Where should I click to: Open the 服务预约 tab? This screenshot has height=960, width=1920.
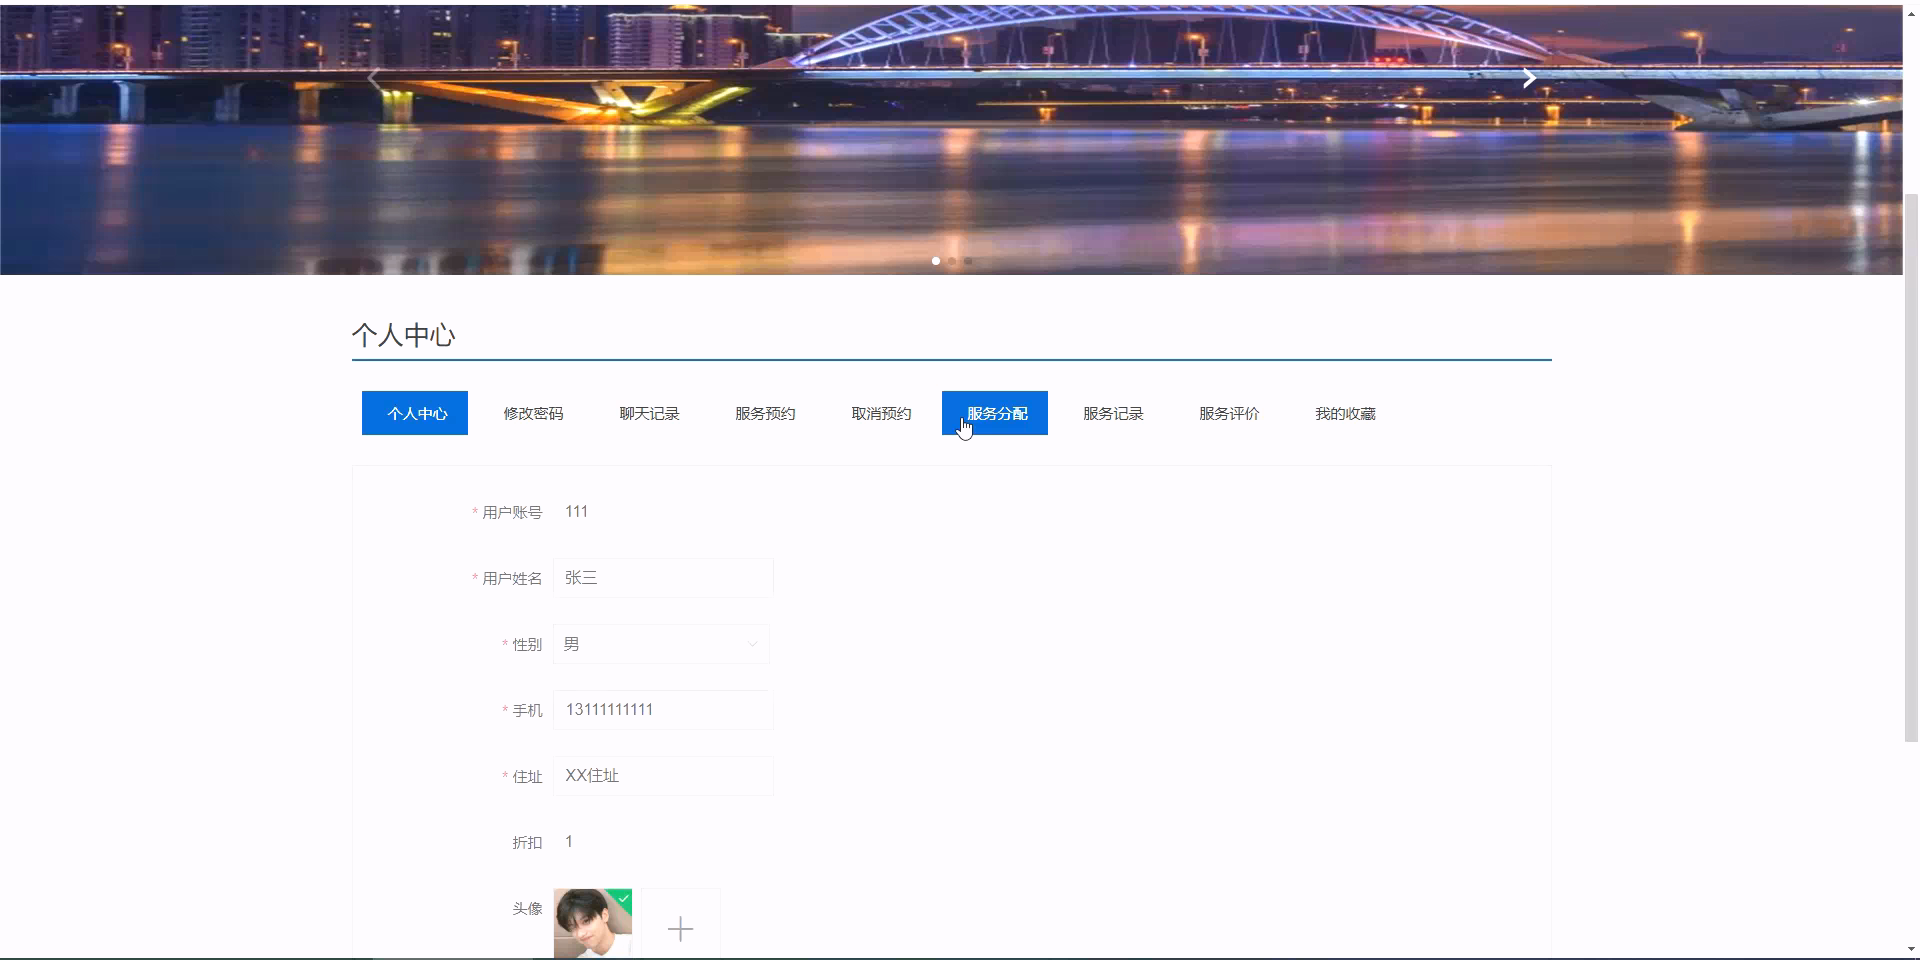[x=765, y=413]
